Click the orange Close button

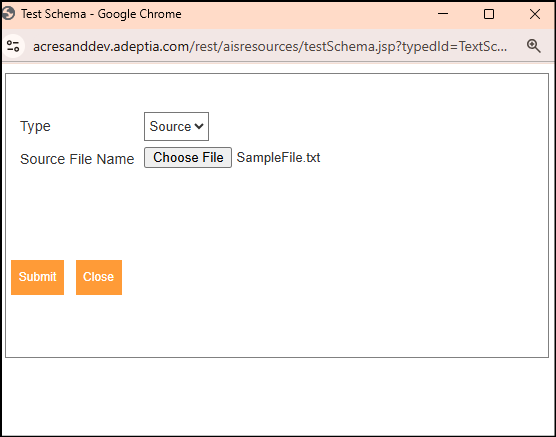[99, 277]
